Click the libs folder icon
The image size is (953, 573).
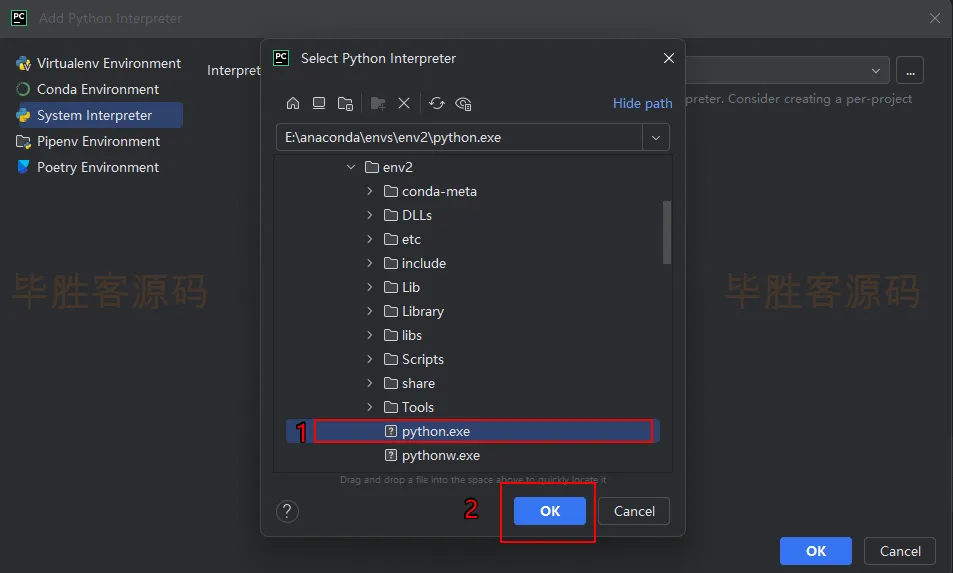coord(391,335)
